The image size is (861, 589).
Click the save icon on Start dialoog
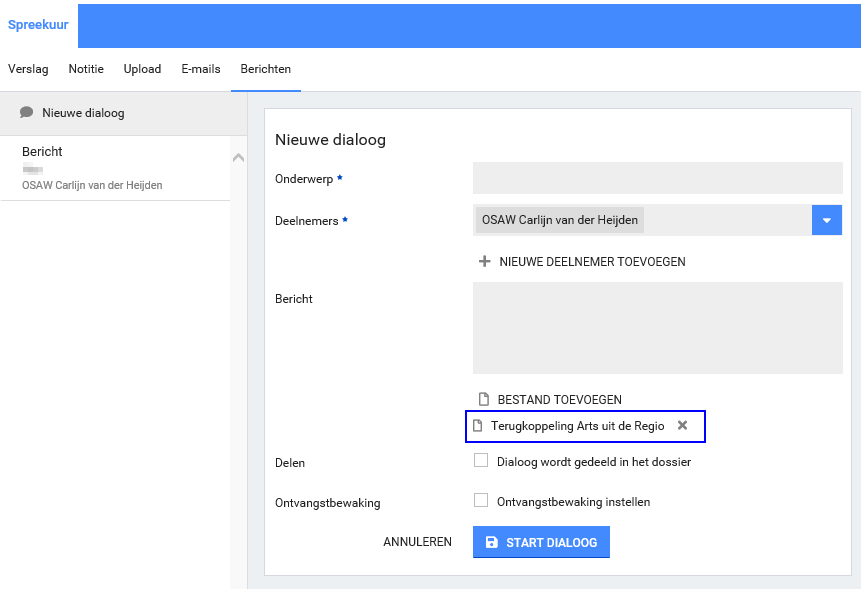[x=491, y=543]
